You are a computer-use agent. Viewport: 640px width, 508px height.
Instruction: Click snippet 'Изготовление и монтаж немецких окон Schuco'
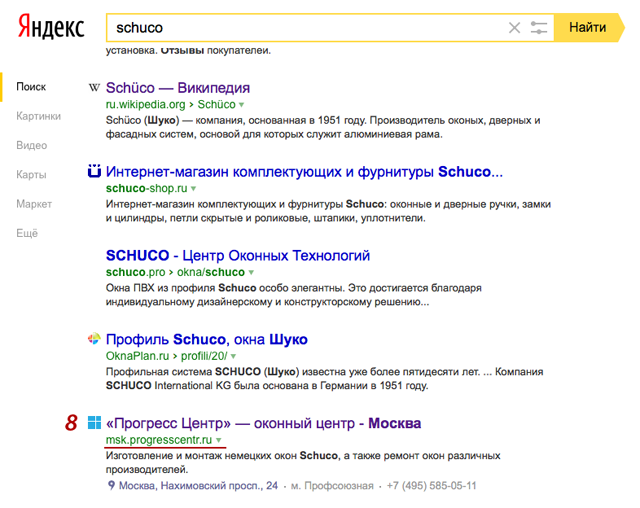pyautogui.click(x=222, y=455)
